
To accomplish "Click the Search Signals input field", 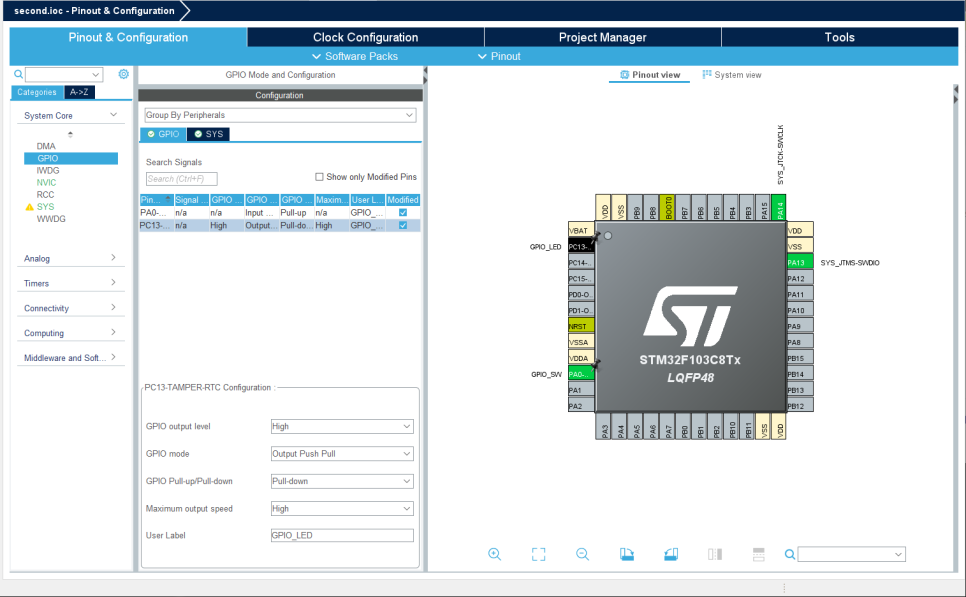I will [182, 179].
